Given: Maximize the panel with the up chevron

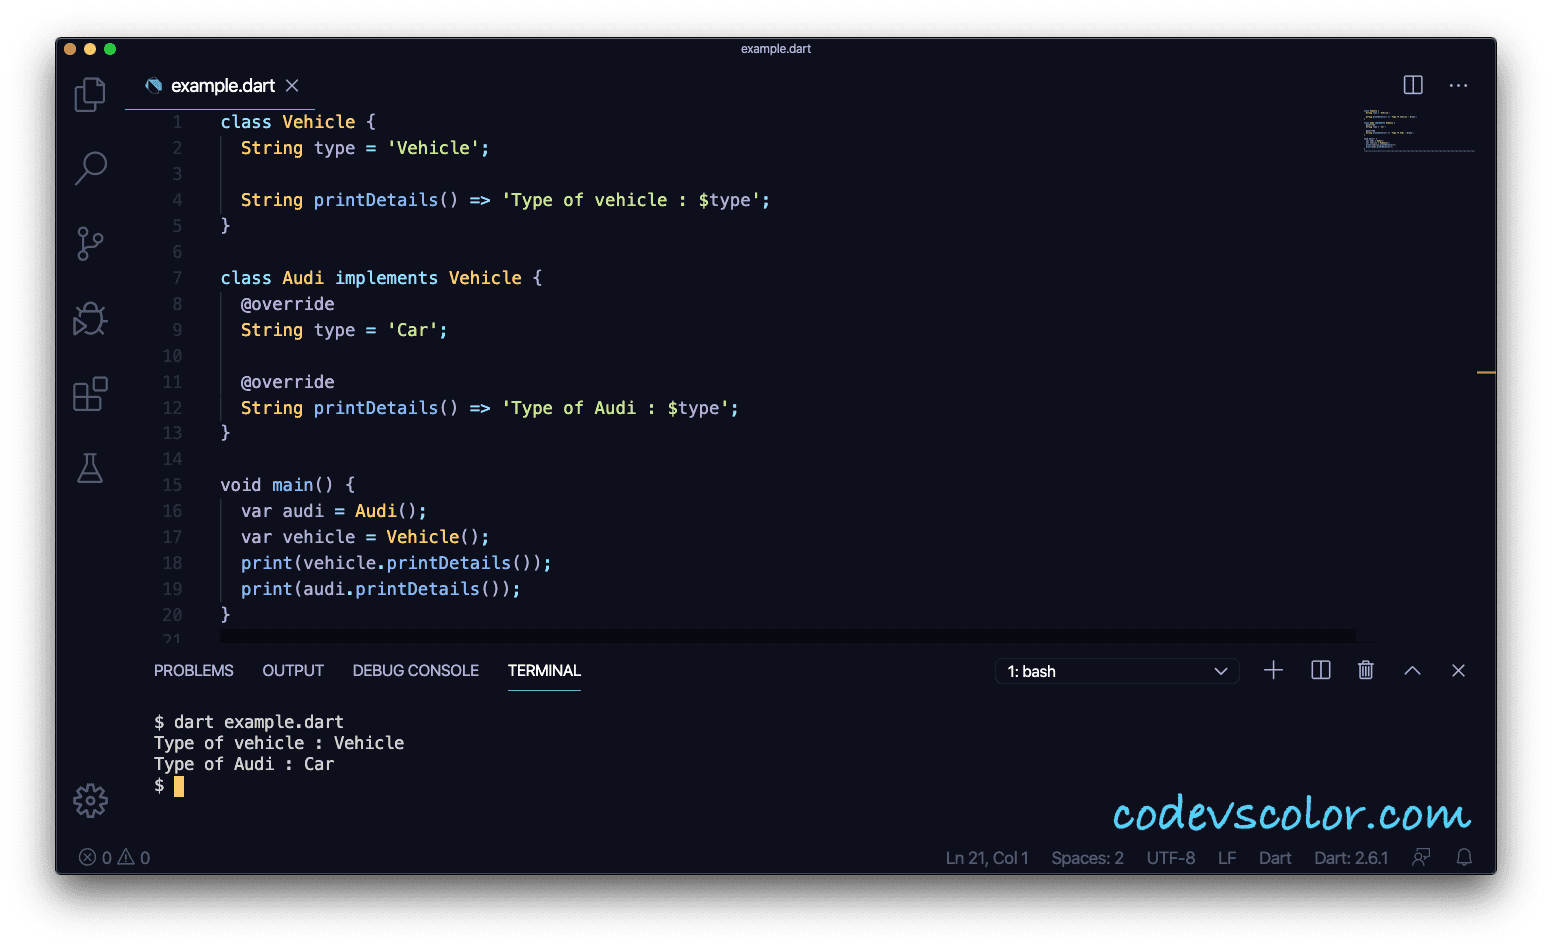Looking at the screenshot, I should pos(1412,670).
